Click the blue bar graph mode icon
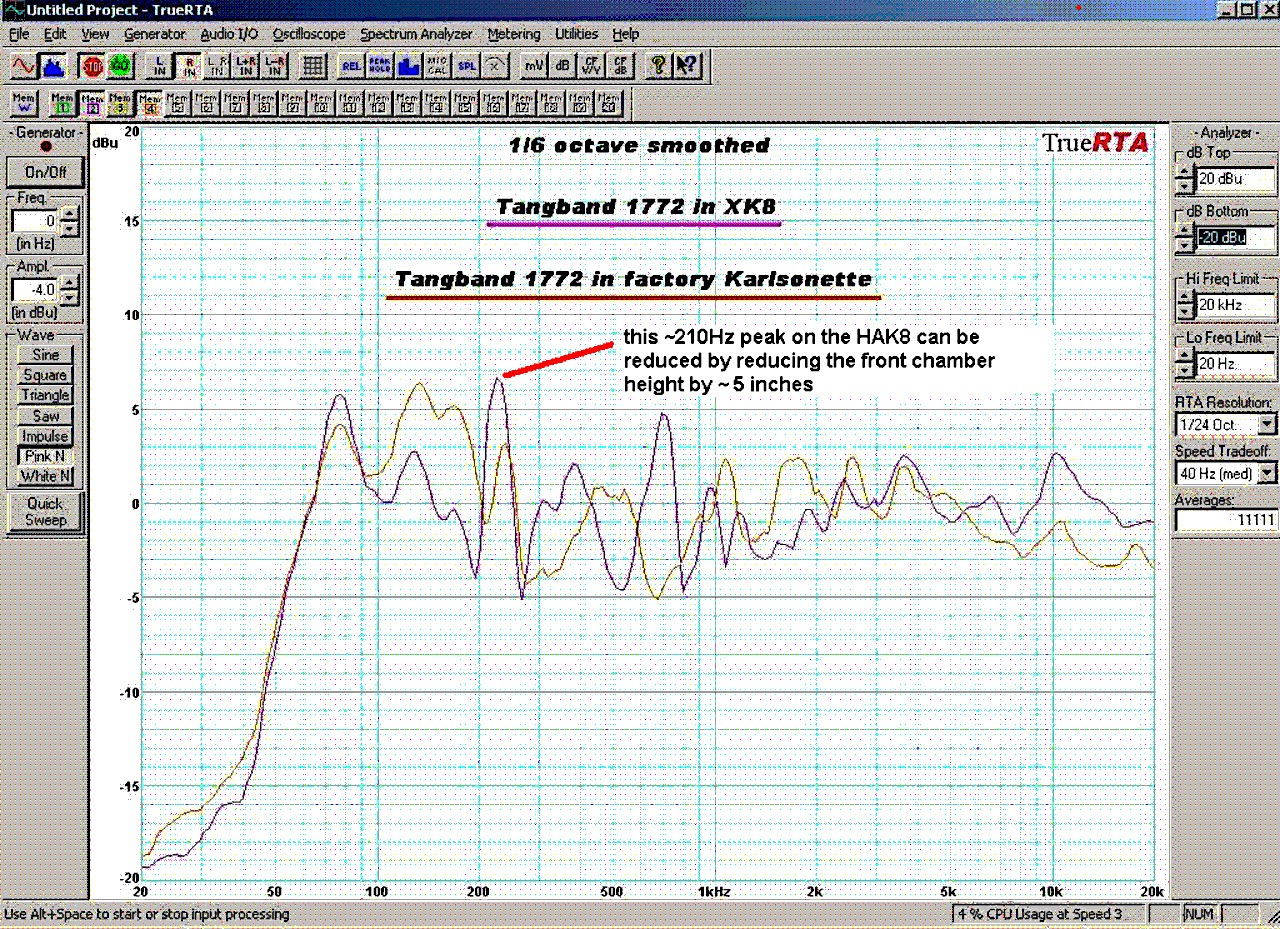Image resolution: width=1280 pixels, height=929 pixels. tap(408, 66)
